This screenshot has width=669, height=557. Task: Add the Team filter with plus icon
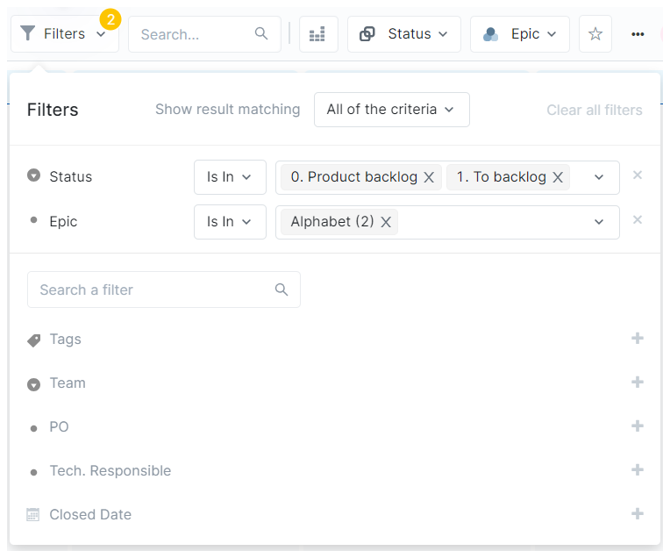[x=637, y=382]
